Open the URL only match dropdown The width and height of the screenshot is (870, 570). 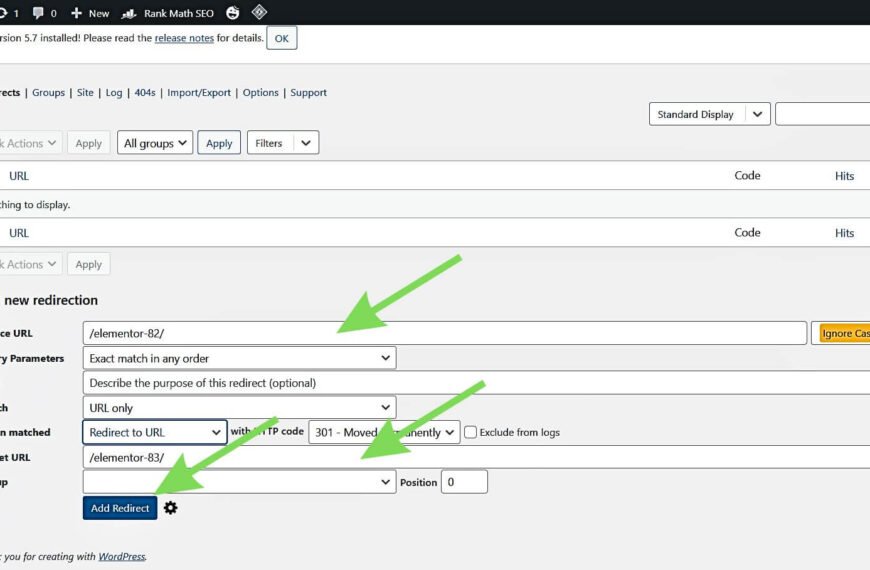[x=239, y=408]
